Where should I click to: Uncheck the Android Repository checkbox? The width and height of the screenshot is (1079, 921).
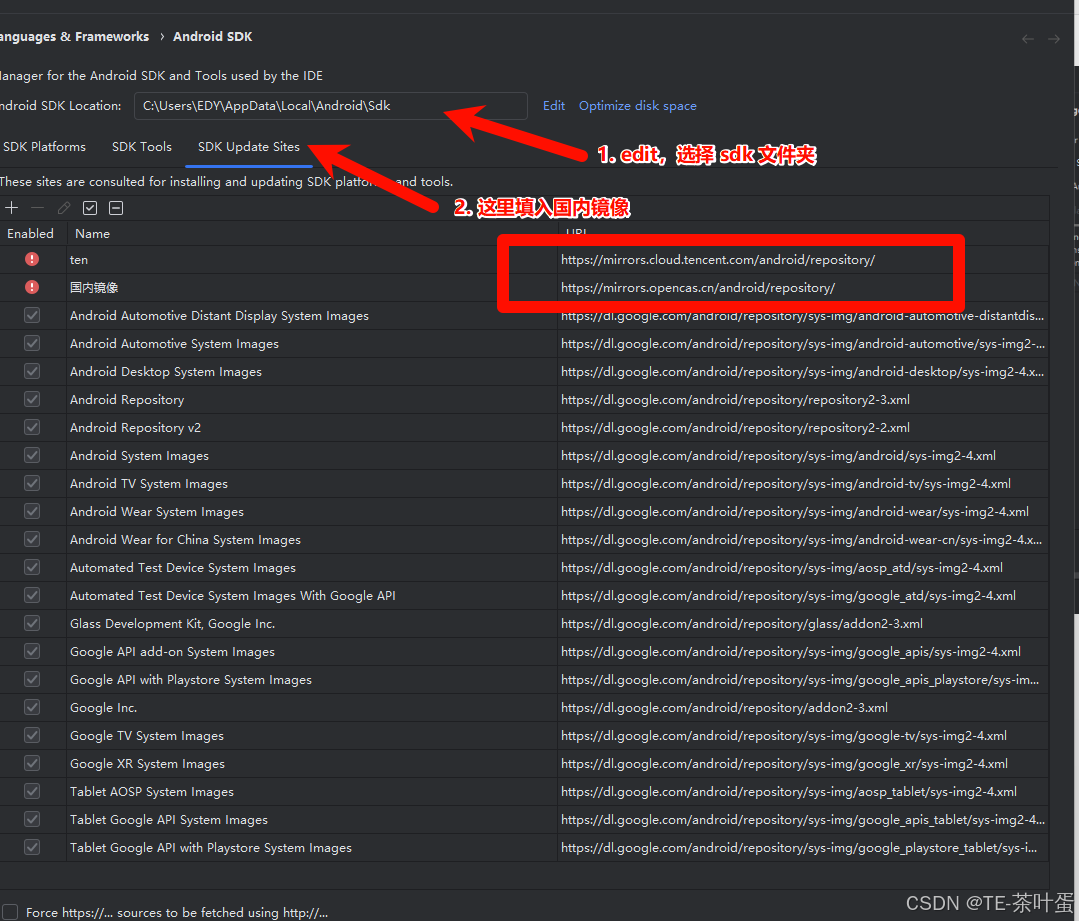tap(32, 399)
